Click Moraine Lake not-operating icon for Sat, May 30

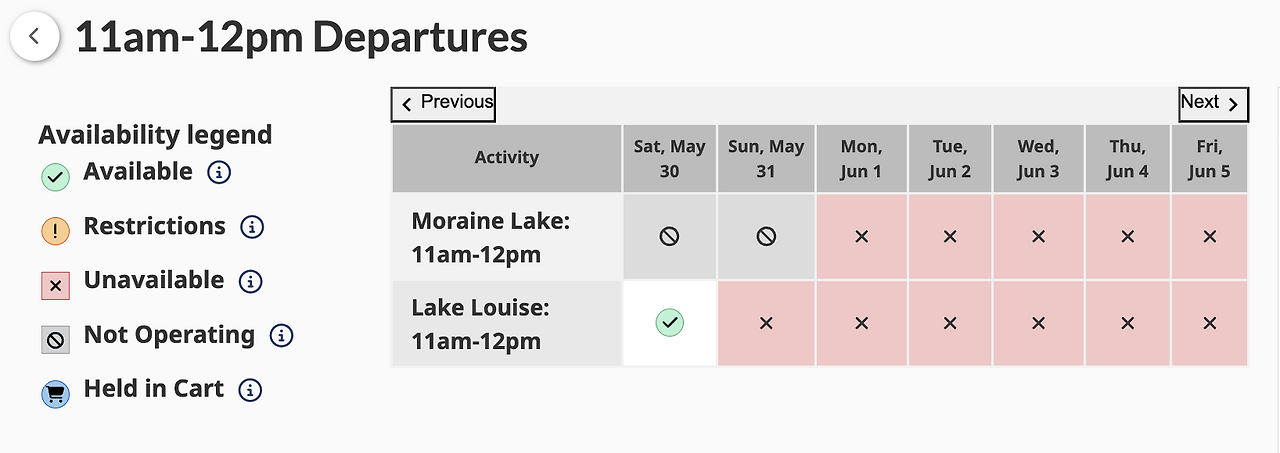[669, 236]
